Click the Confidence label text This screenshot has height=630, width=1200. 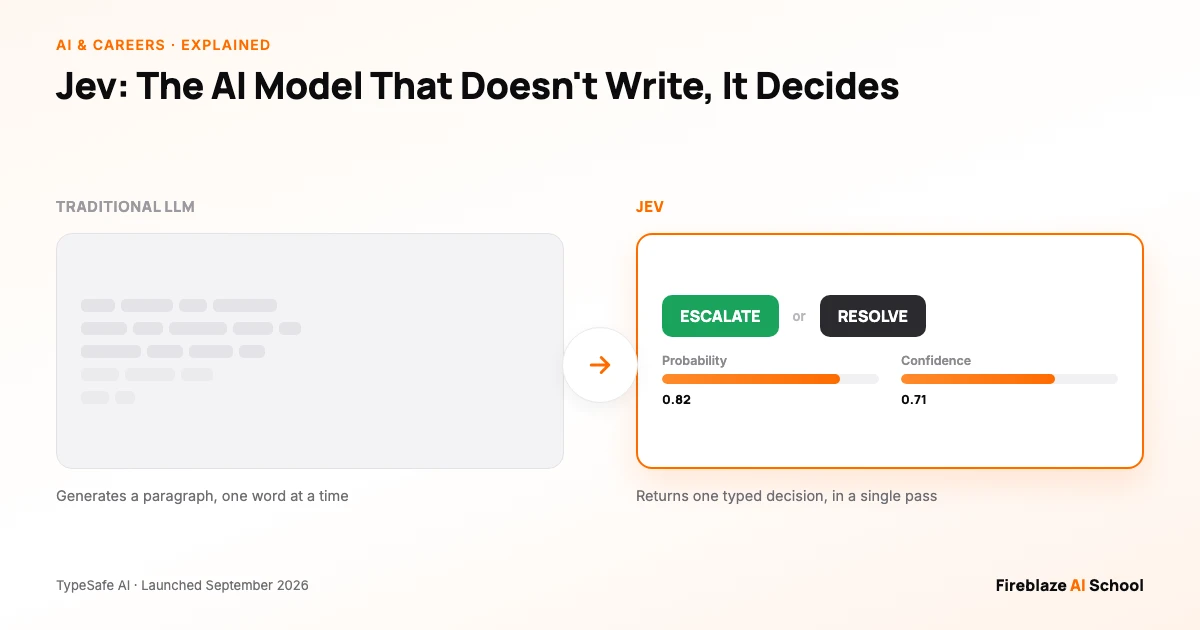pyautogui.click(x=936, y=360)
